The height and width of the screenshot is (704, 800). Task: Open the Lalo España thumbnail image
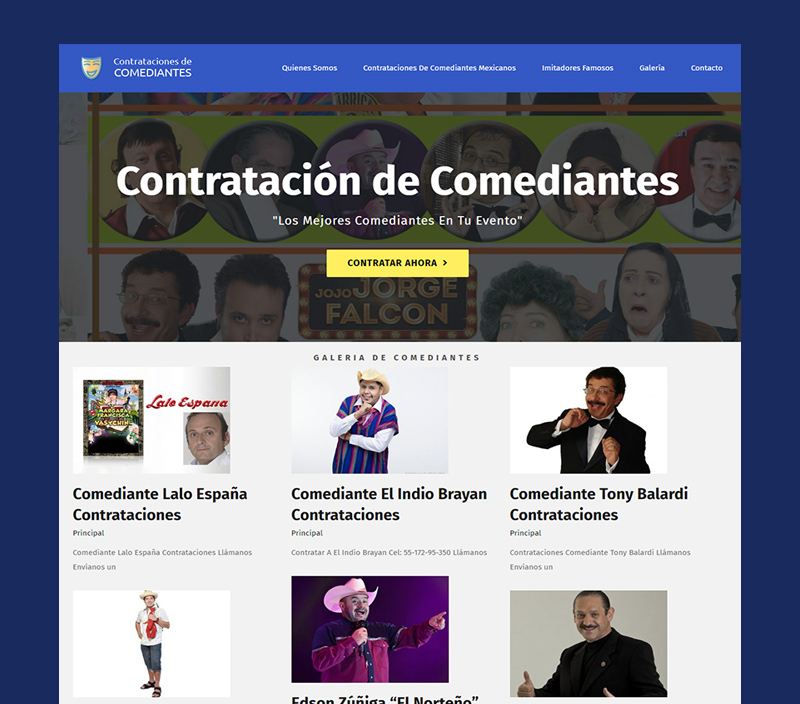[152, 420]
